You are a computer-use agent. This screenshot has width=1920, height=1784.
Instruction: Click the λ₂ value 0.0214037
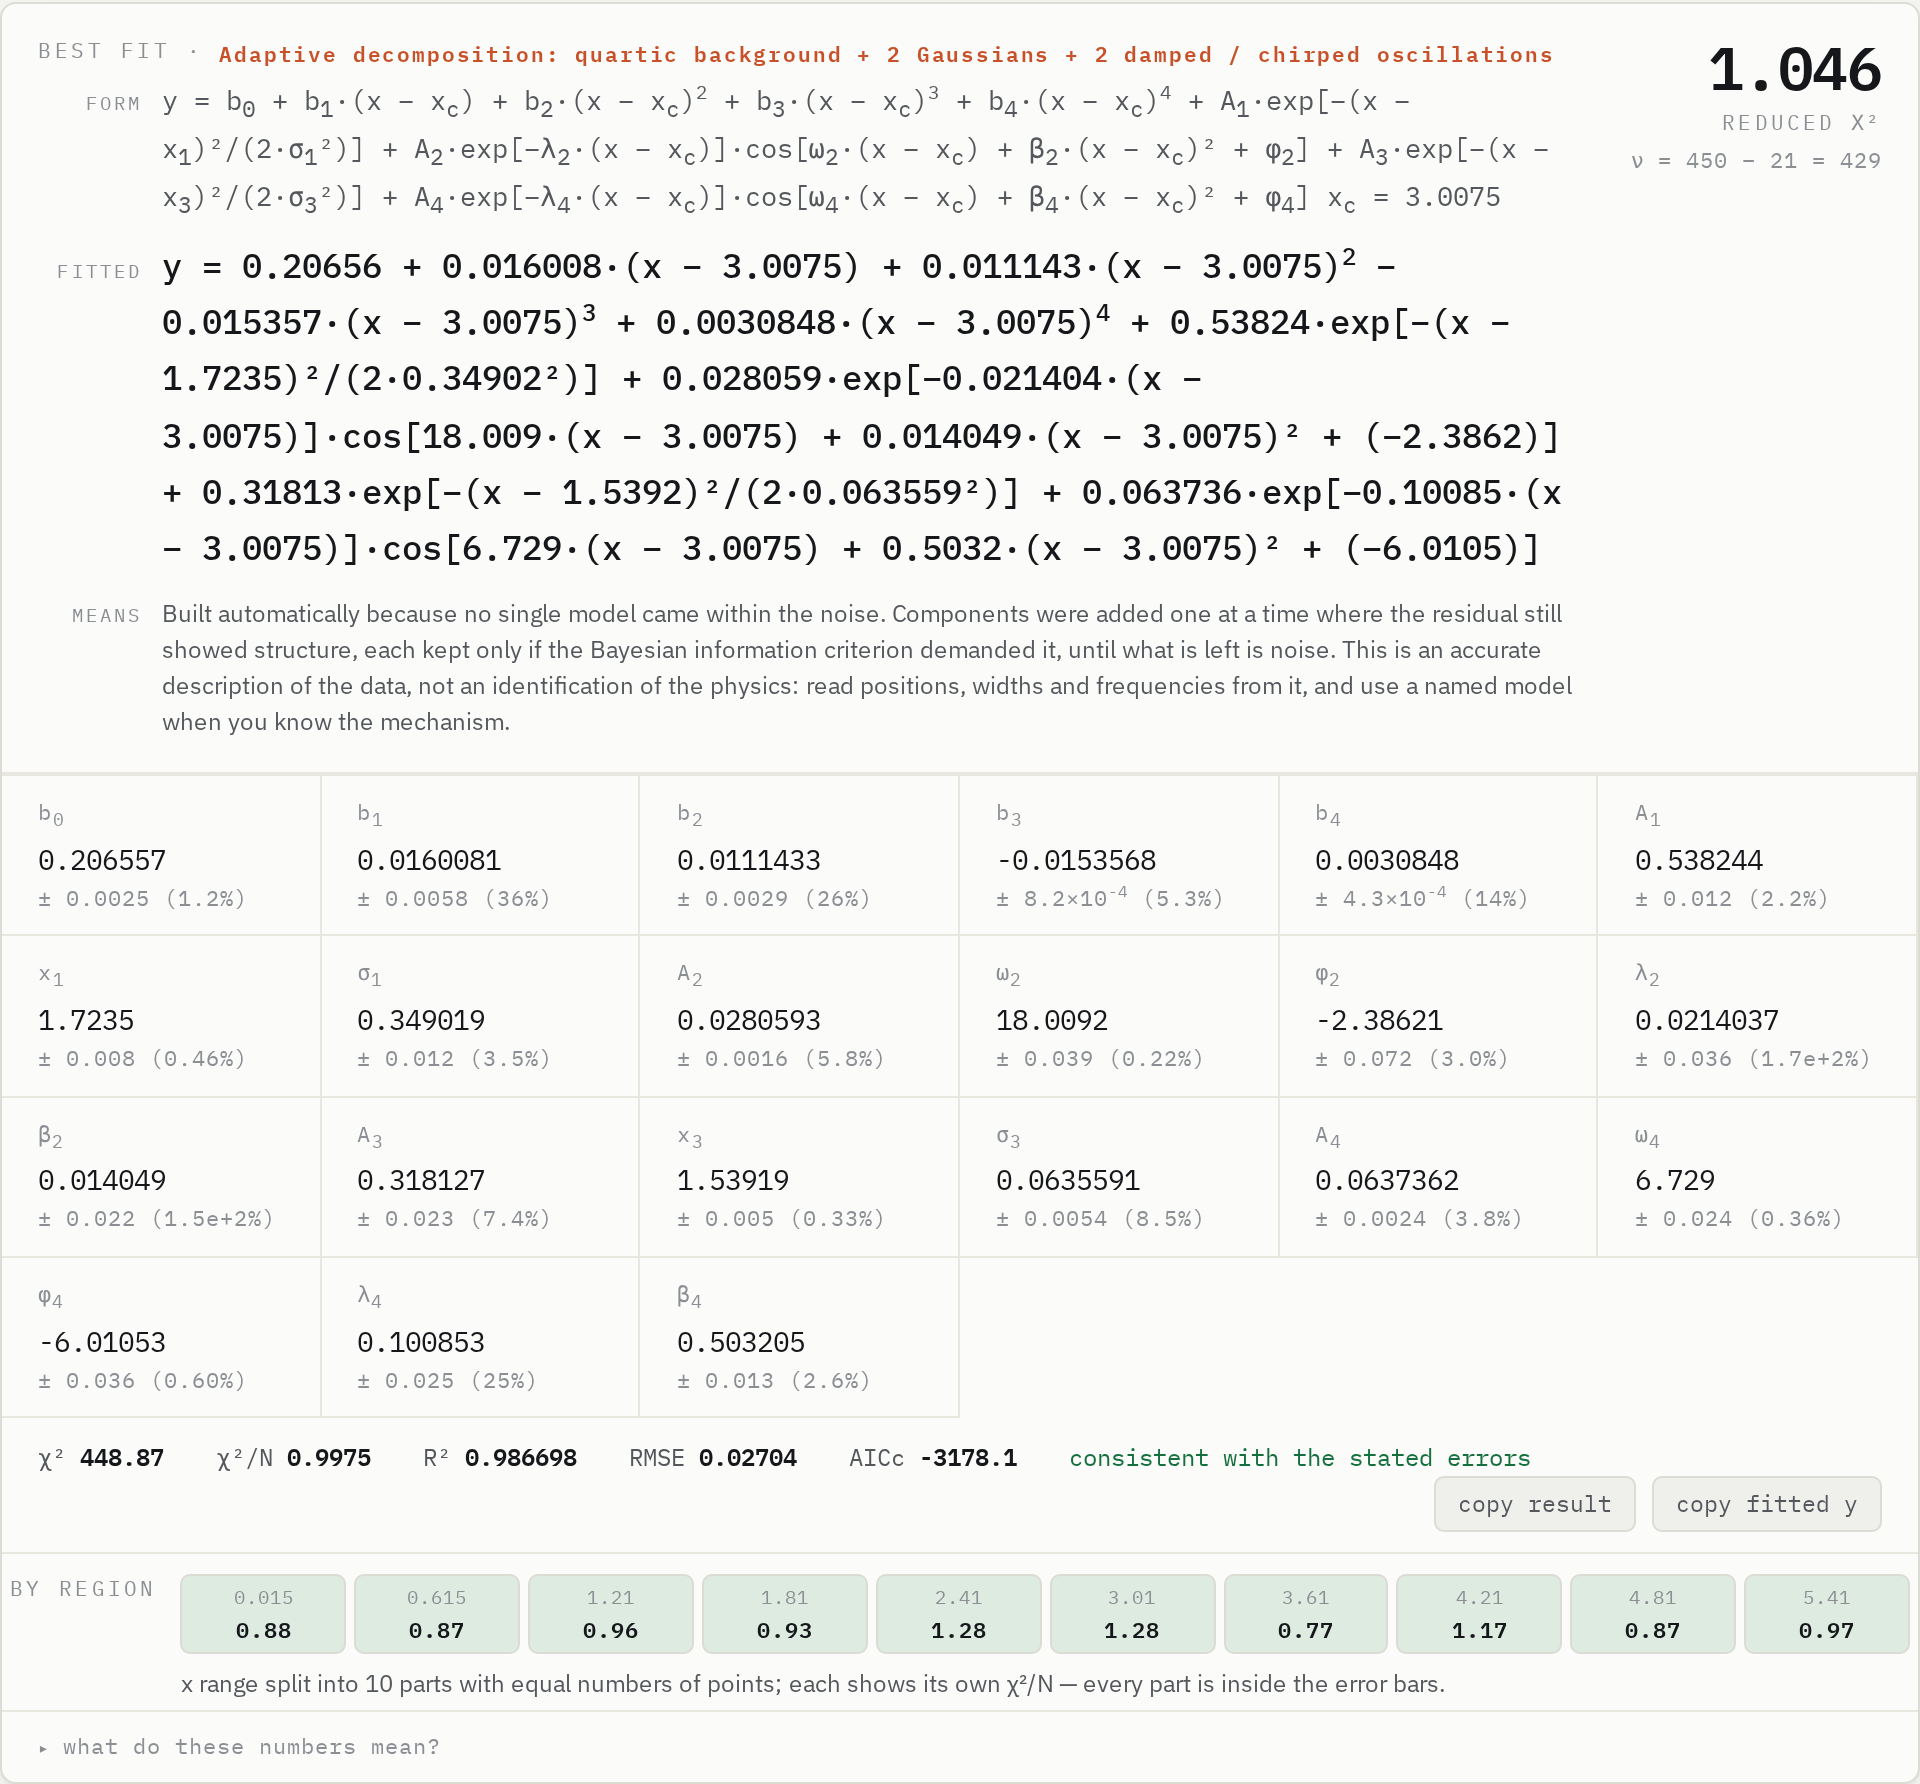(x=1707, y=1021)
